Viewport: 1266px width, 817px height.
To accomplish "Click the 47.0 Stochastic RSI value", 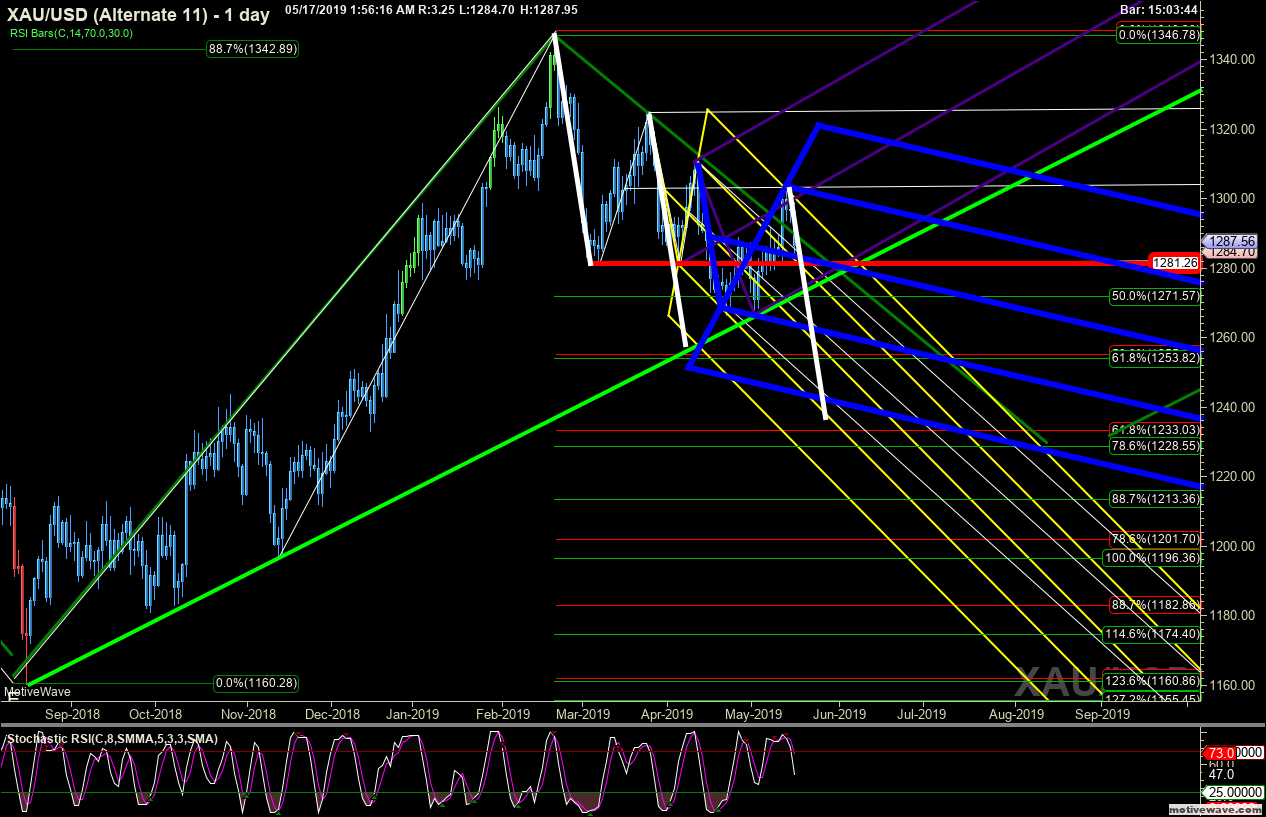I will 1221,774.
